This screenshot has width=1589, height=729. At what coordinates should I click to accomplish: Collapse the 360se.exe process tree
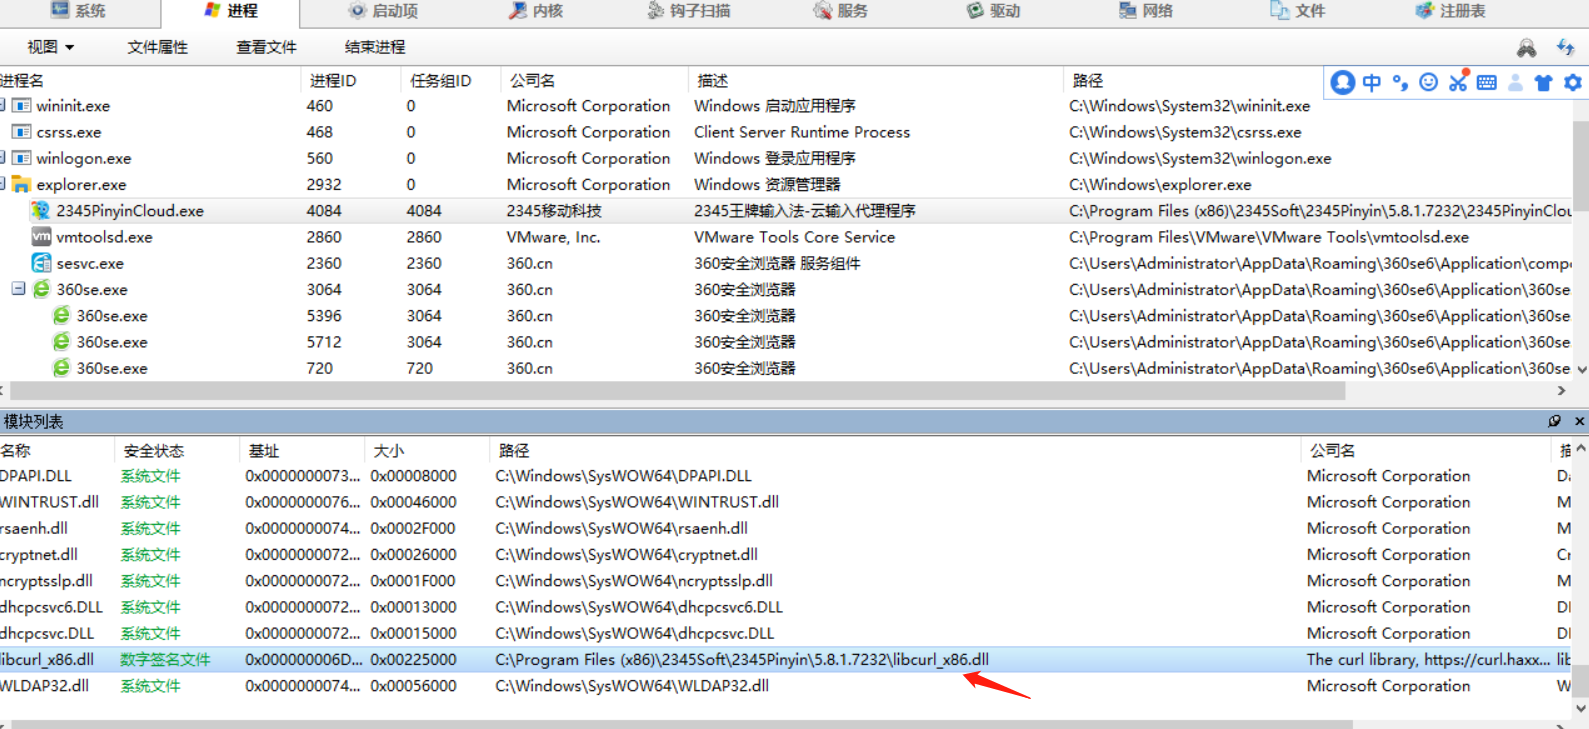18,288
